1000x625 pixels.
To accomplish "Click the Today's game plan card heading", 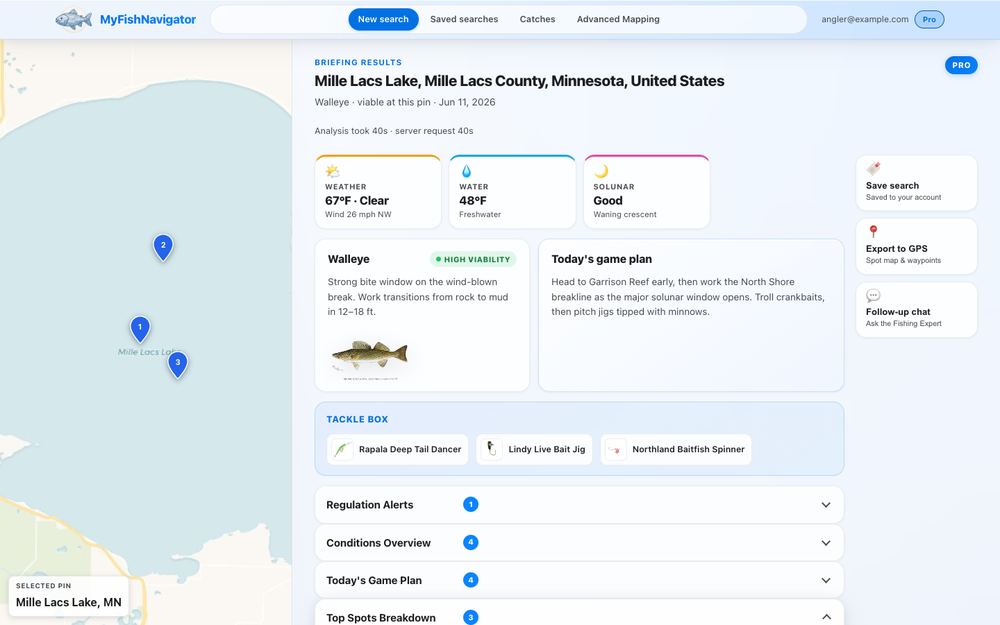I will [x=601, y=259].
